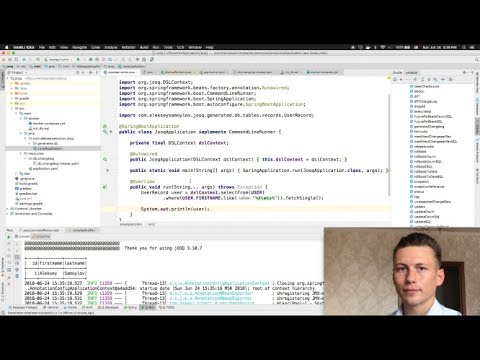Screen dimensions: 480x360
Task: Select the JooqApplication run tab
Action: tap(82, 230)
